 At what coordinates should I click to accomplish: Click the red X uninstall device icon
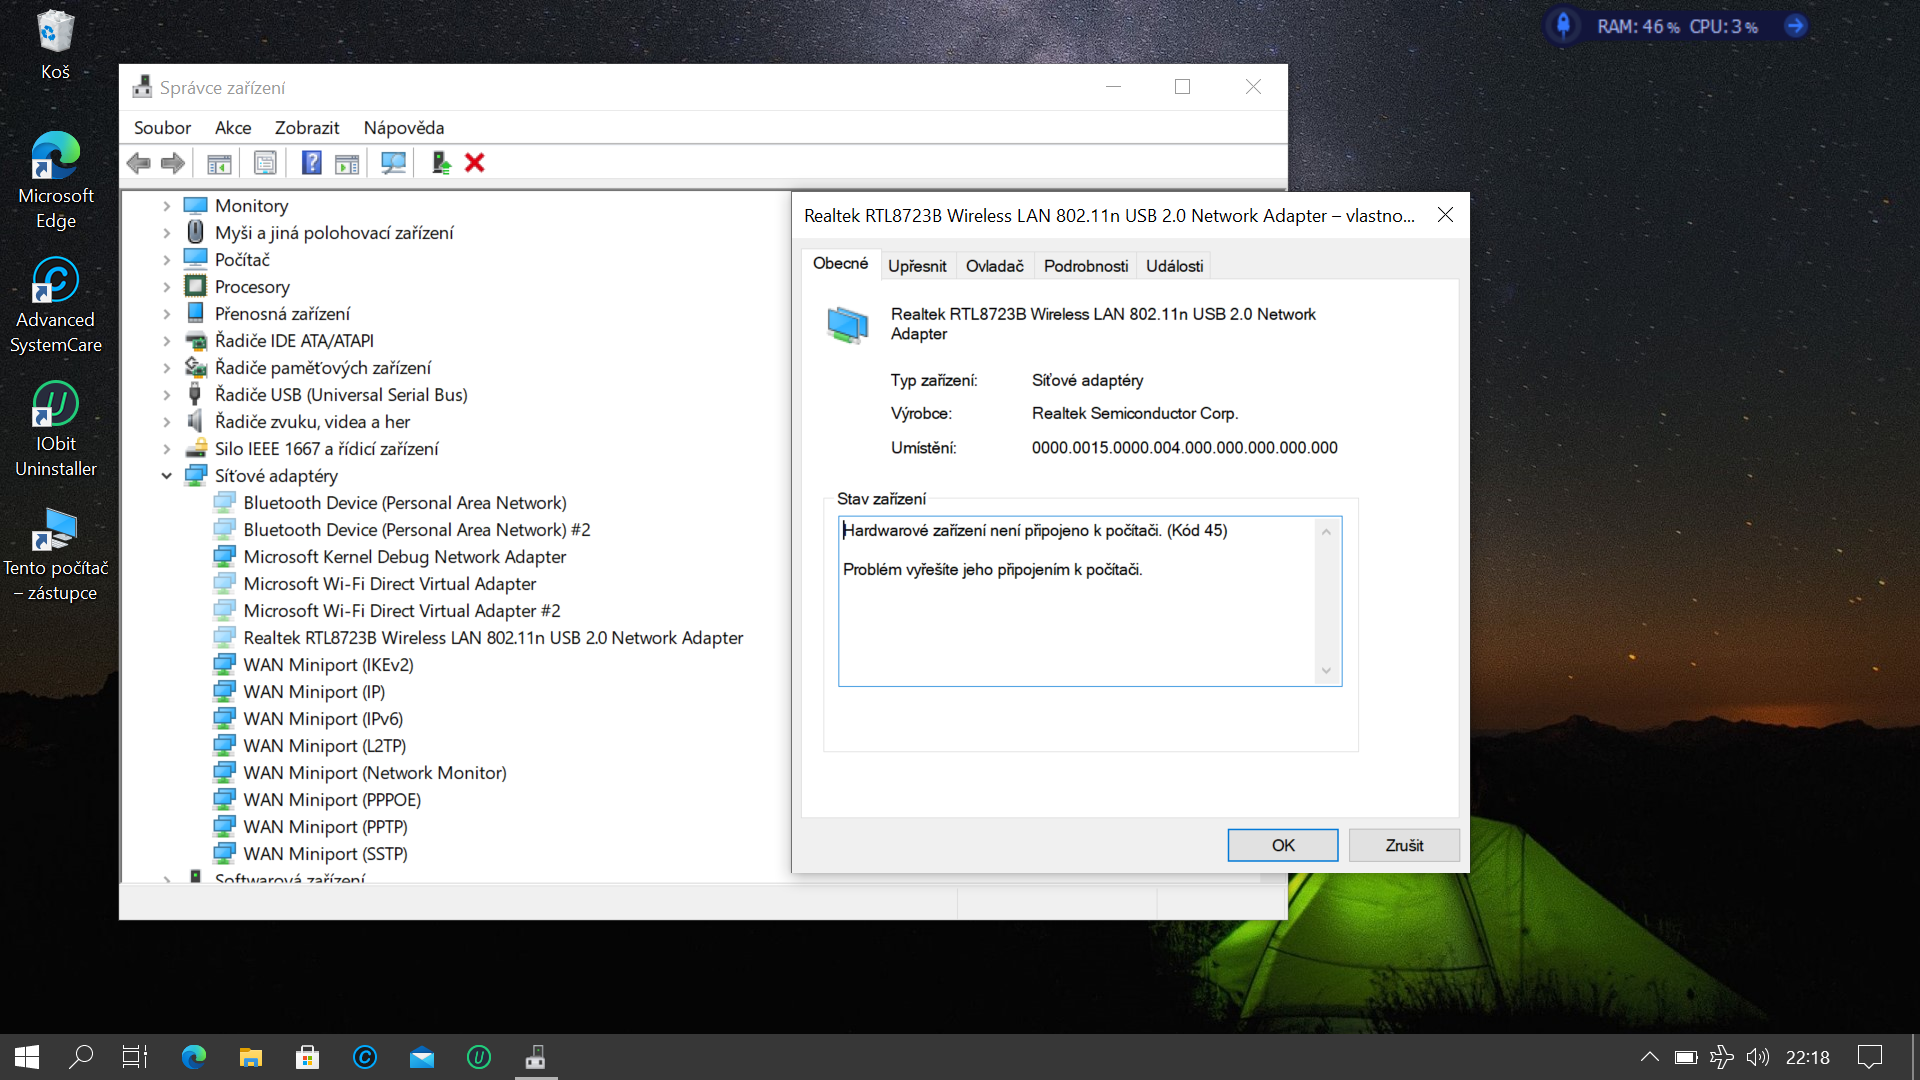(x=475, y=163)
